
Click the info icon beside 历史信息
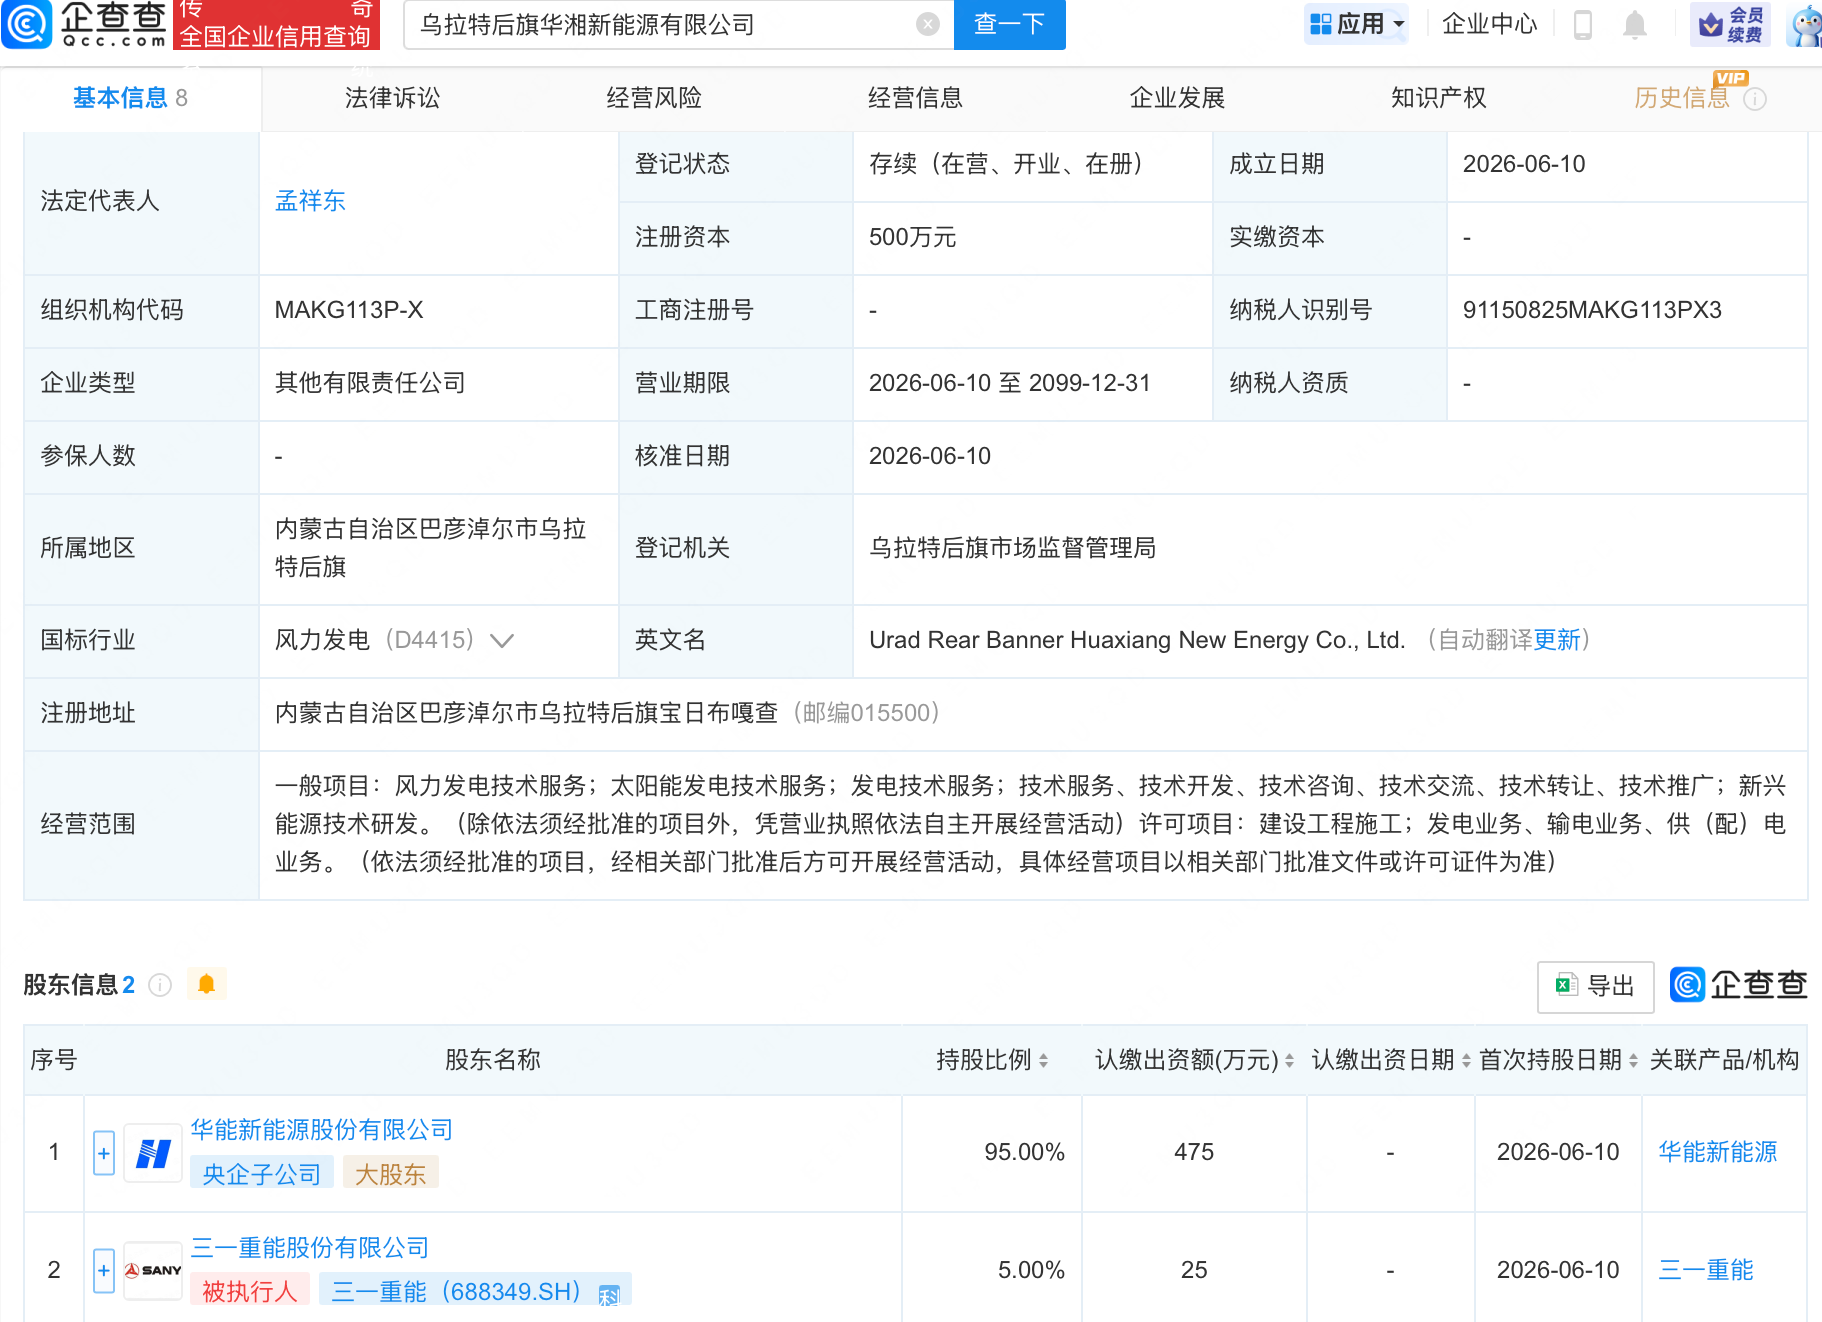coord(1755,99)
